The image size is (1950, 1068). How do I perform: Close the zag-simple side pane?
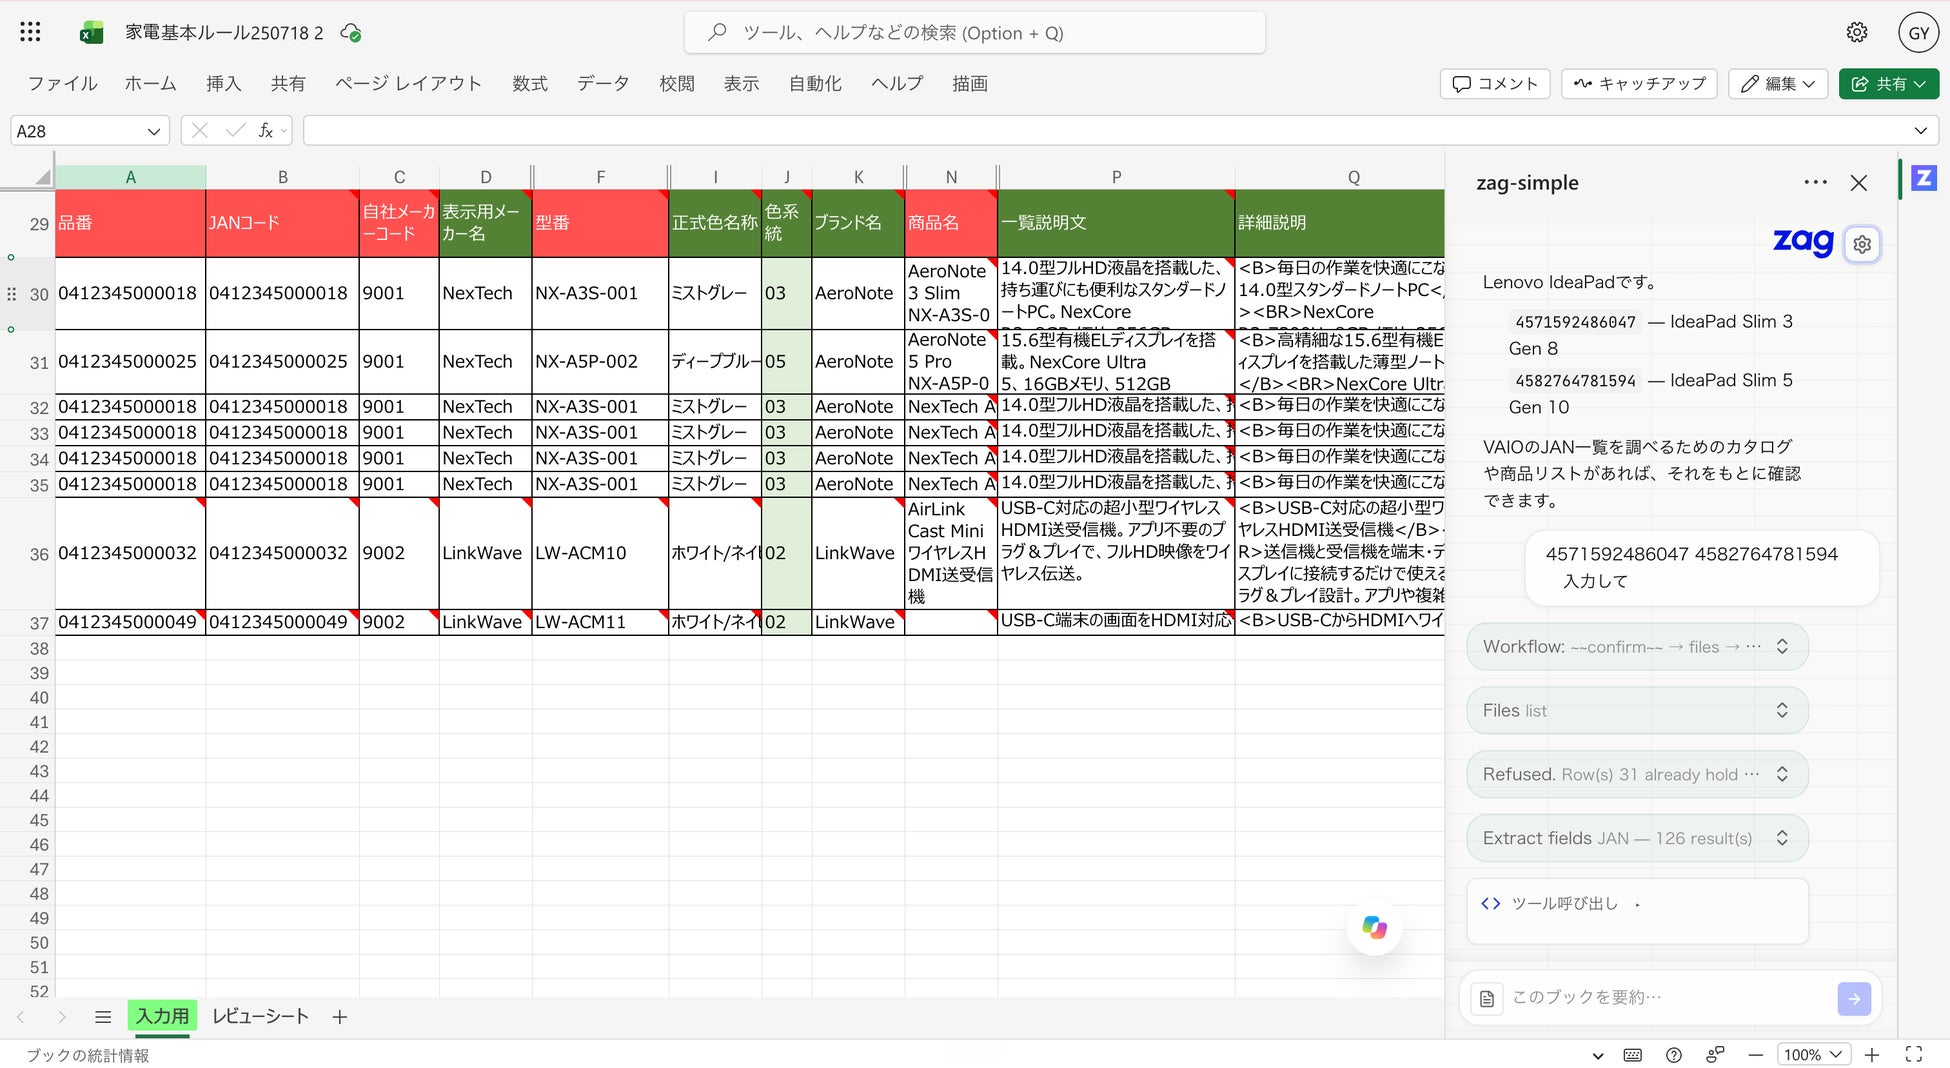1859,183
